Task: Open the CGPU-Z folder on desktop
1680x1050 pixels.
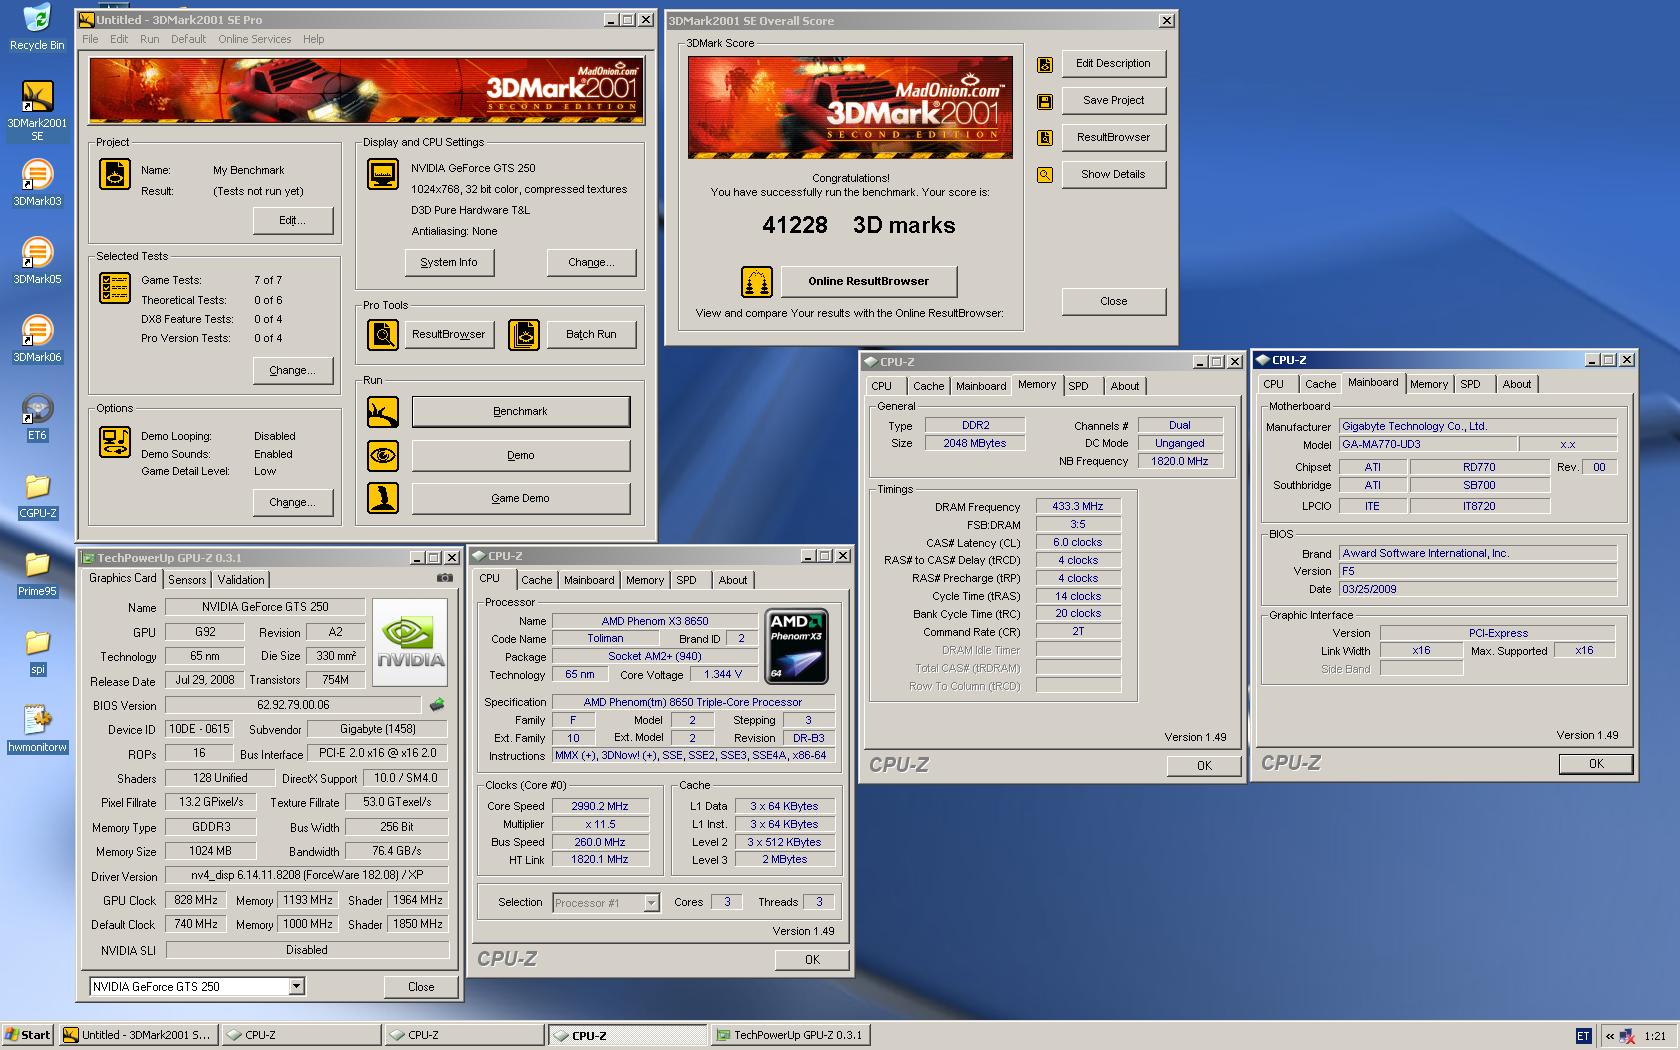Action: point(37,495)
